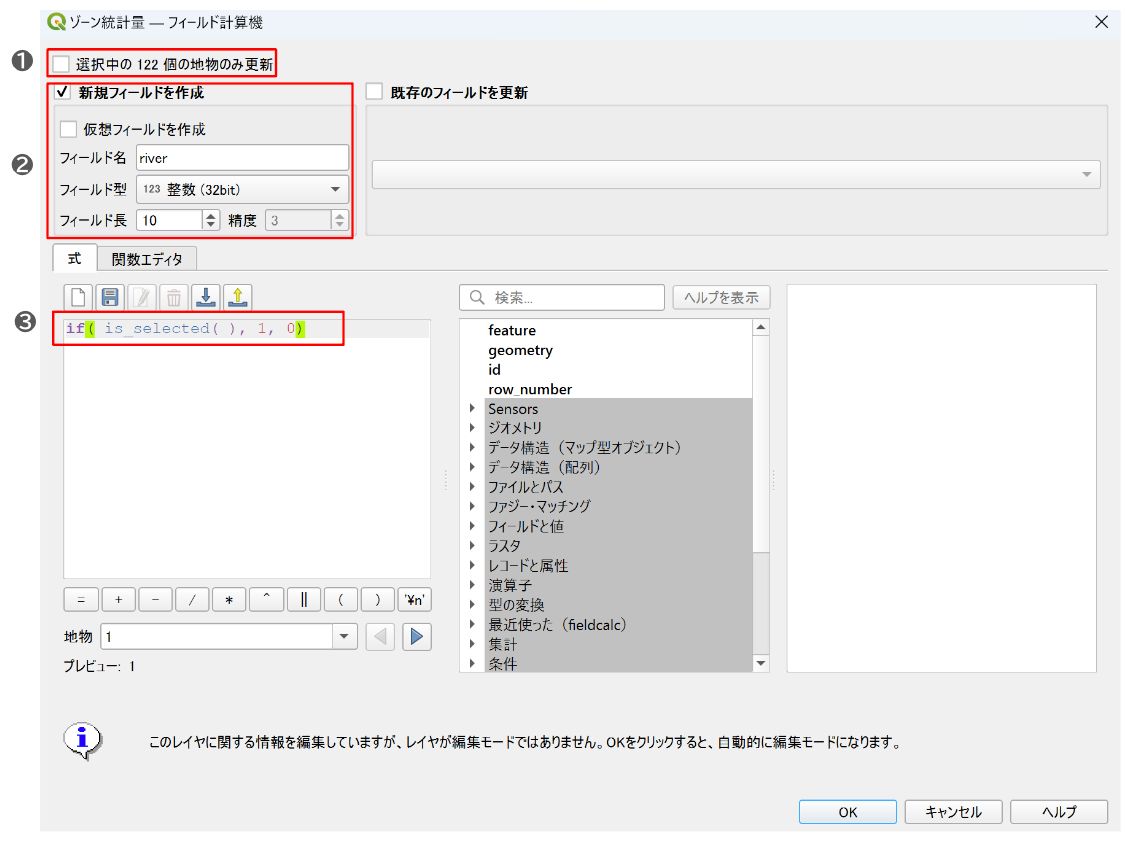Confirm with the OK button
The height and width of the screenshot is (850, 1126).
tap(847, 812)
